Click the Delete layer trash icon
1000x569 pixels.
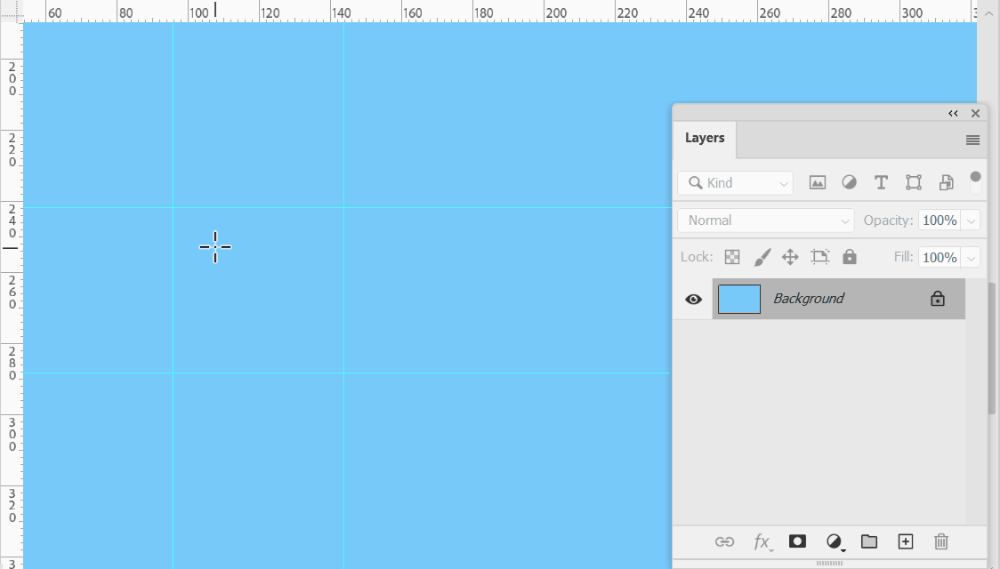941,542
